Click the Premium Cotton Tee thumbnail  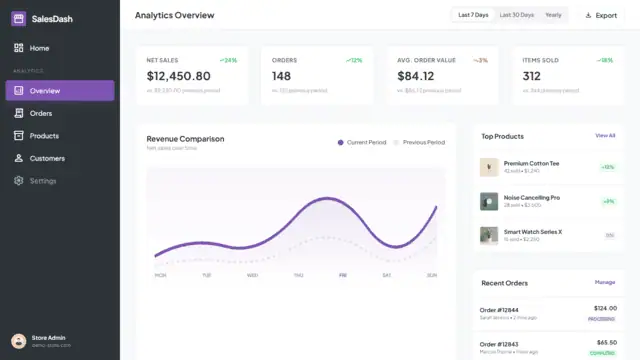point(489,167)
